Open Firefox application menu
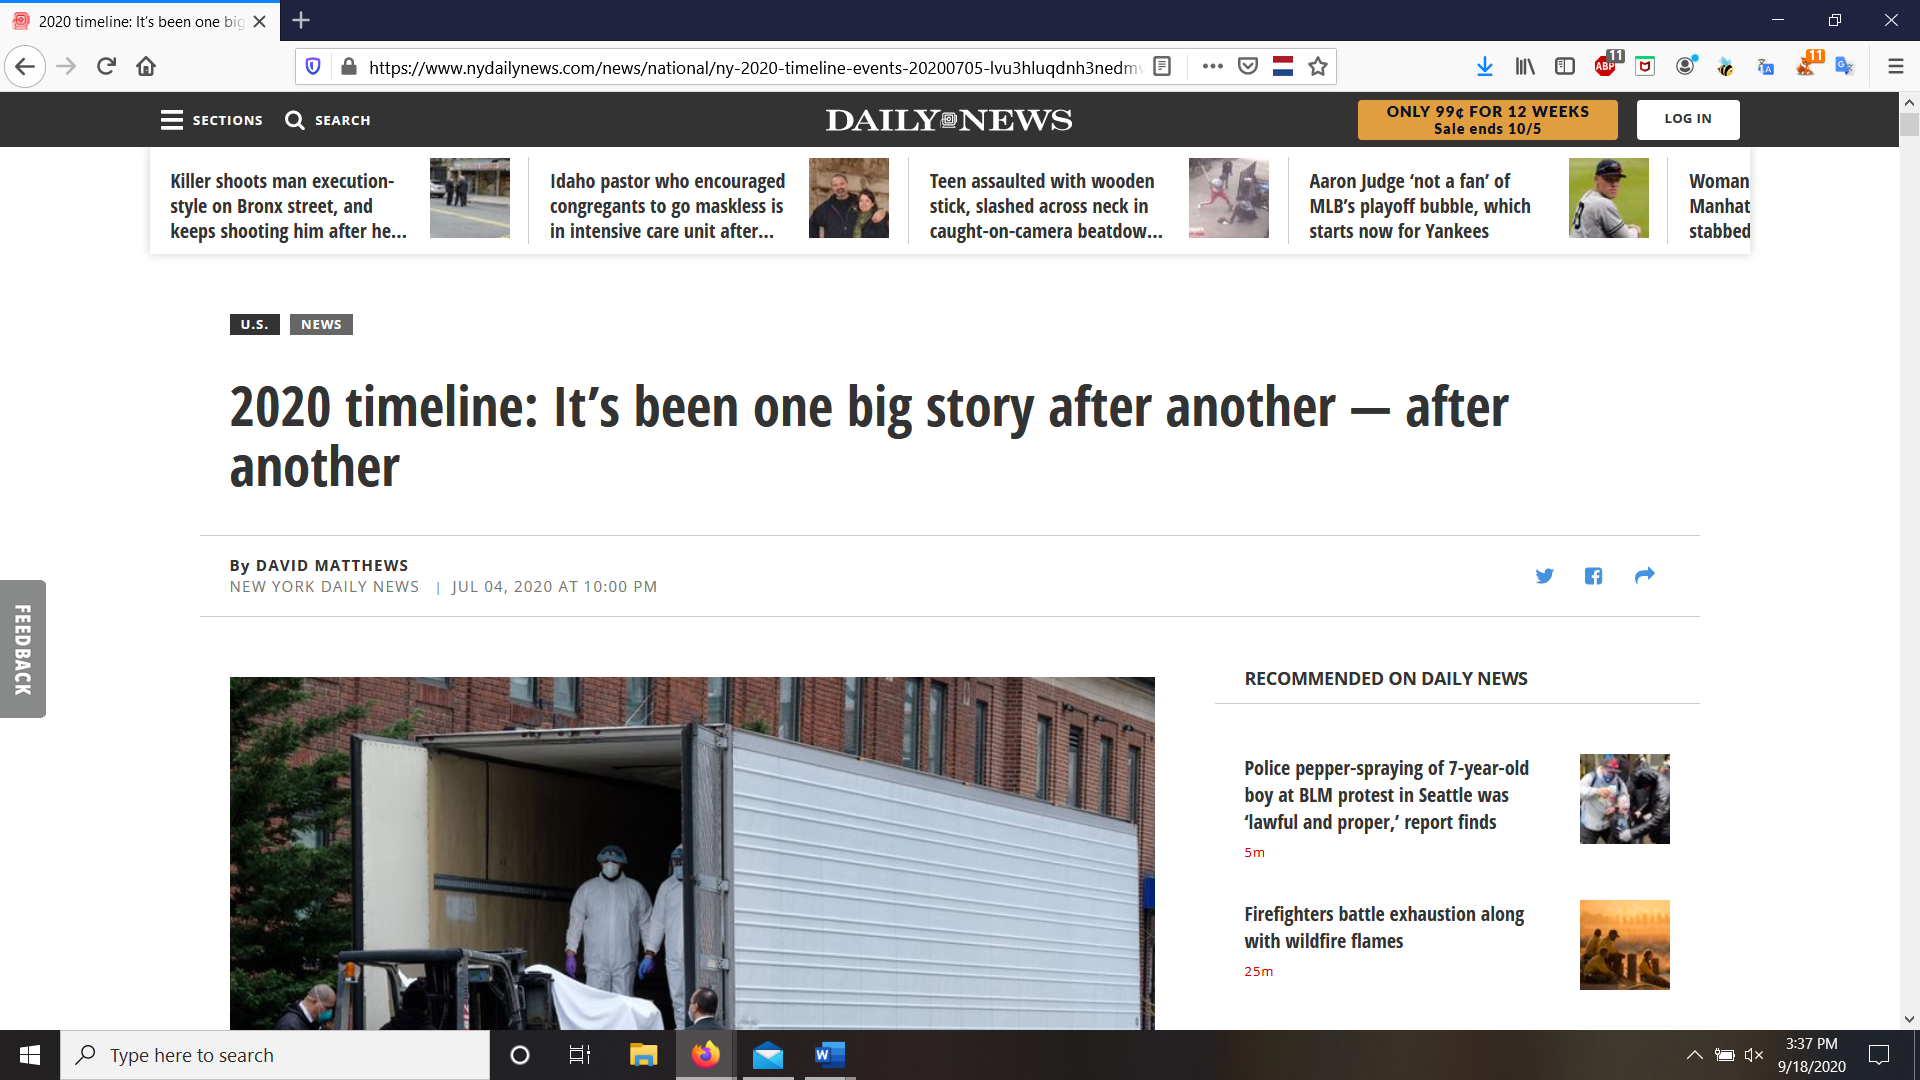1920x1080 pixels. pos(1895,67)
